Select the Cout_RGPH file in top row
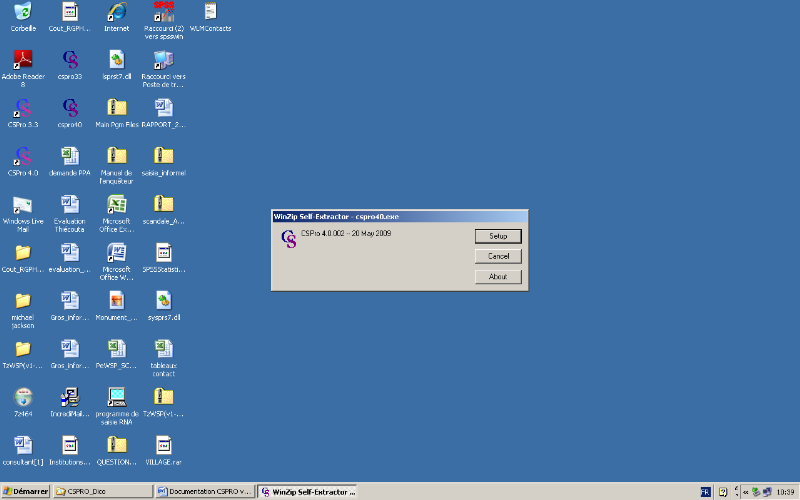Screen dimensions: 800x500 tap(70, 17)
